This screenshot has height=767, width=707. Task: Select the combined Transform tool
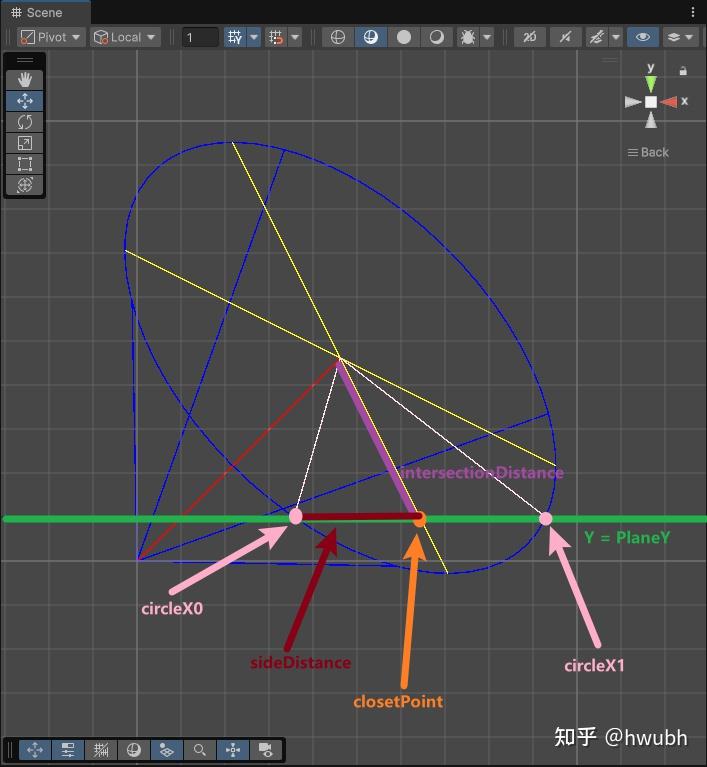click(24, 185)
